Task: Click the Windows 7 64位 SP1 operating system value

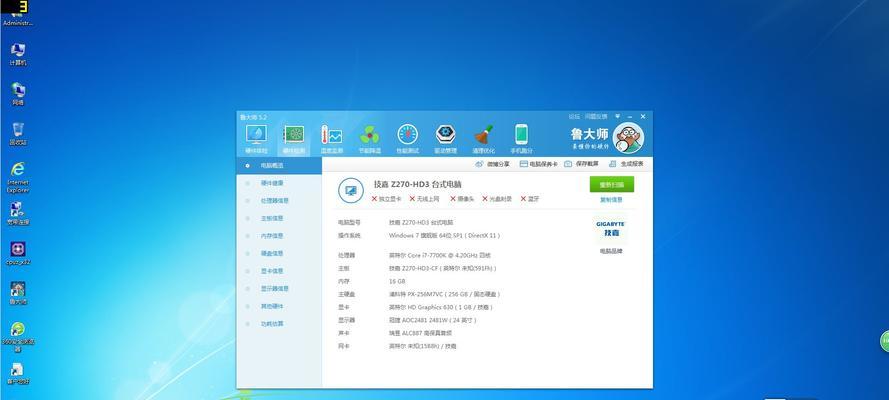Action: pyautogui.click(x=444, y=235)
